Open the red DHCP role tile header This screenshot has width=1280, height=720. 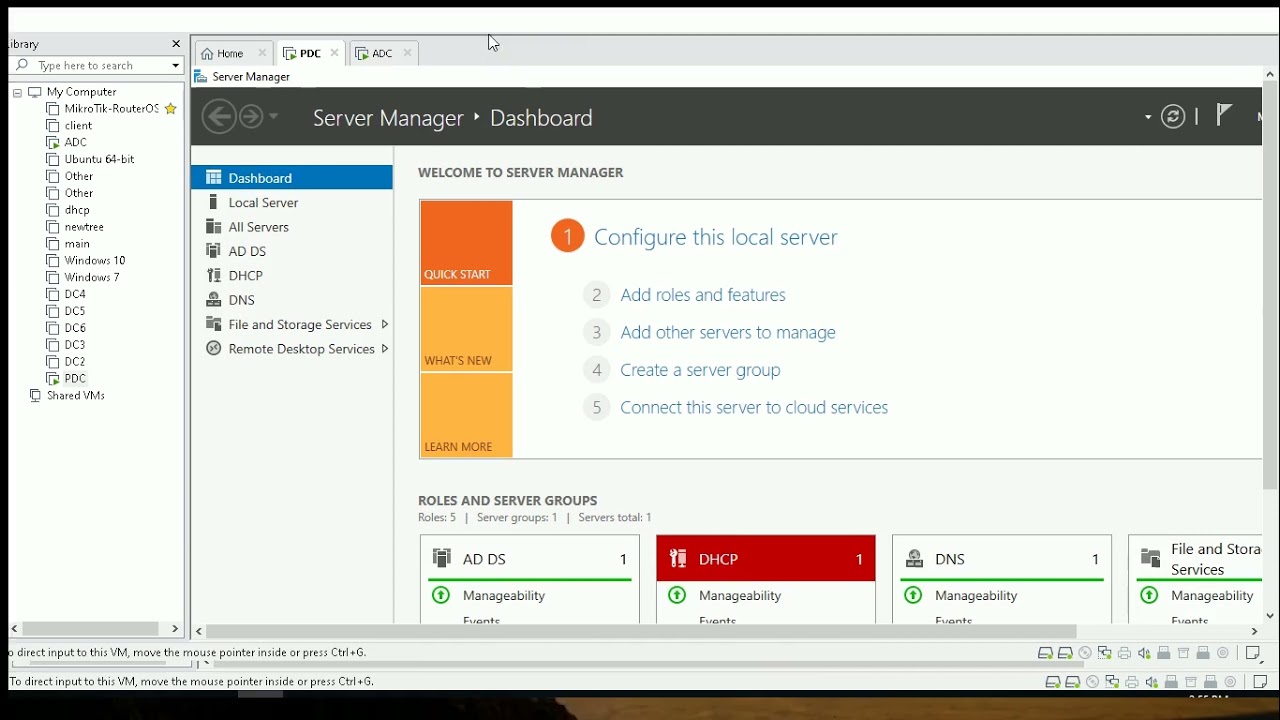coord(766,559)
